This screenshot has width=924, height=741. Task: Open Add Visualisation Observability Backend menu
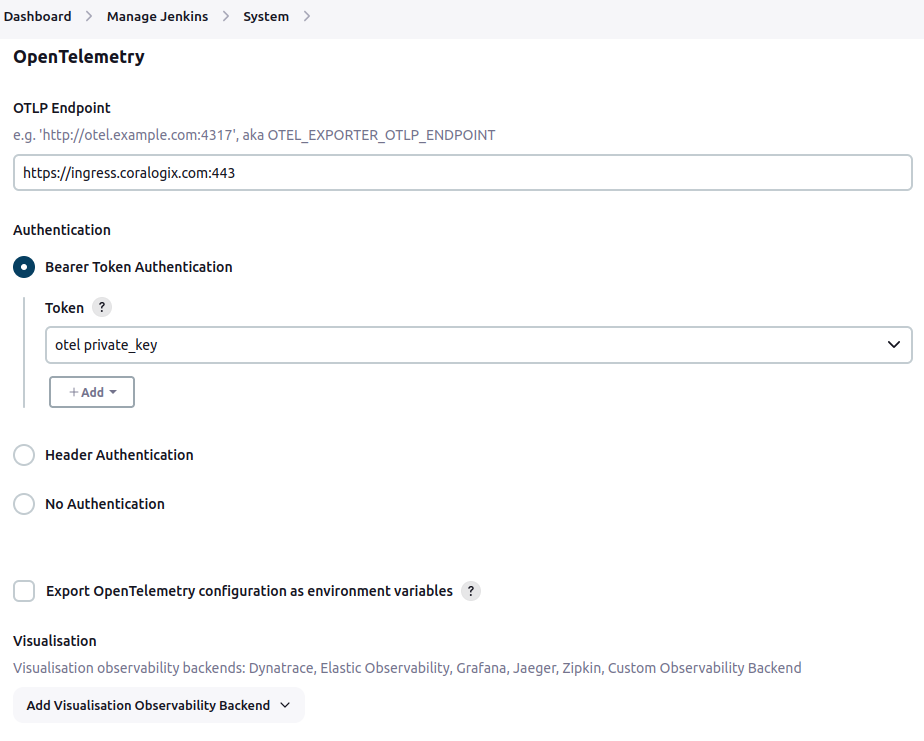[x=159, y=705]
